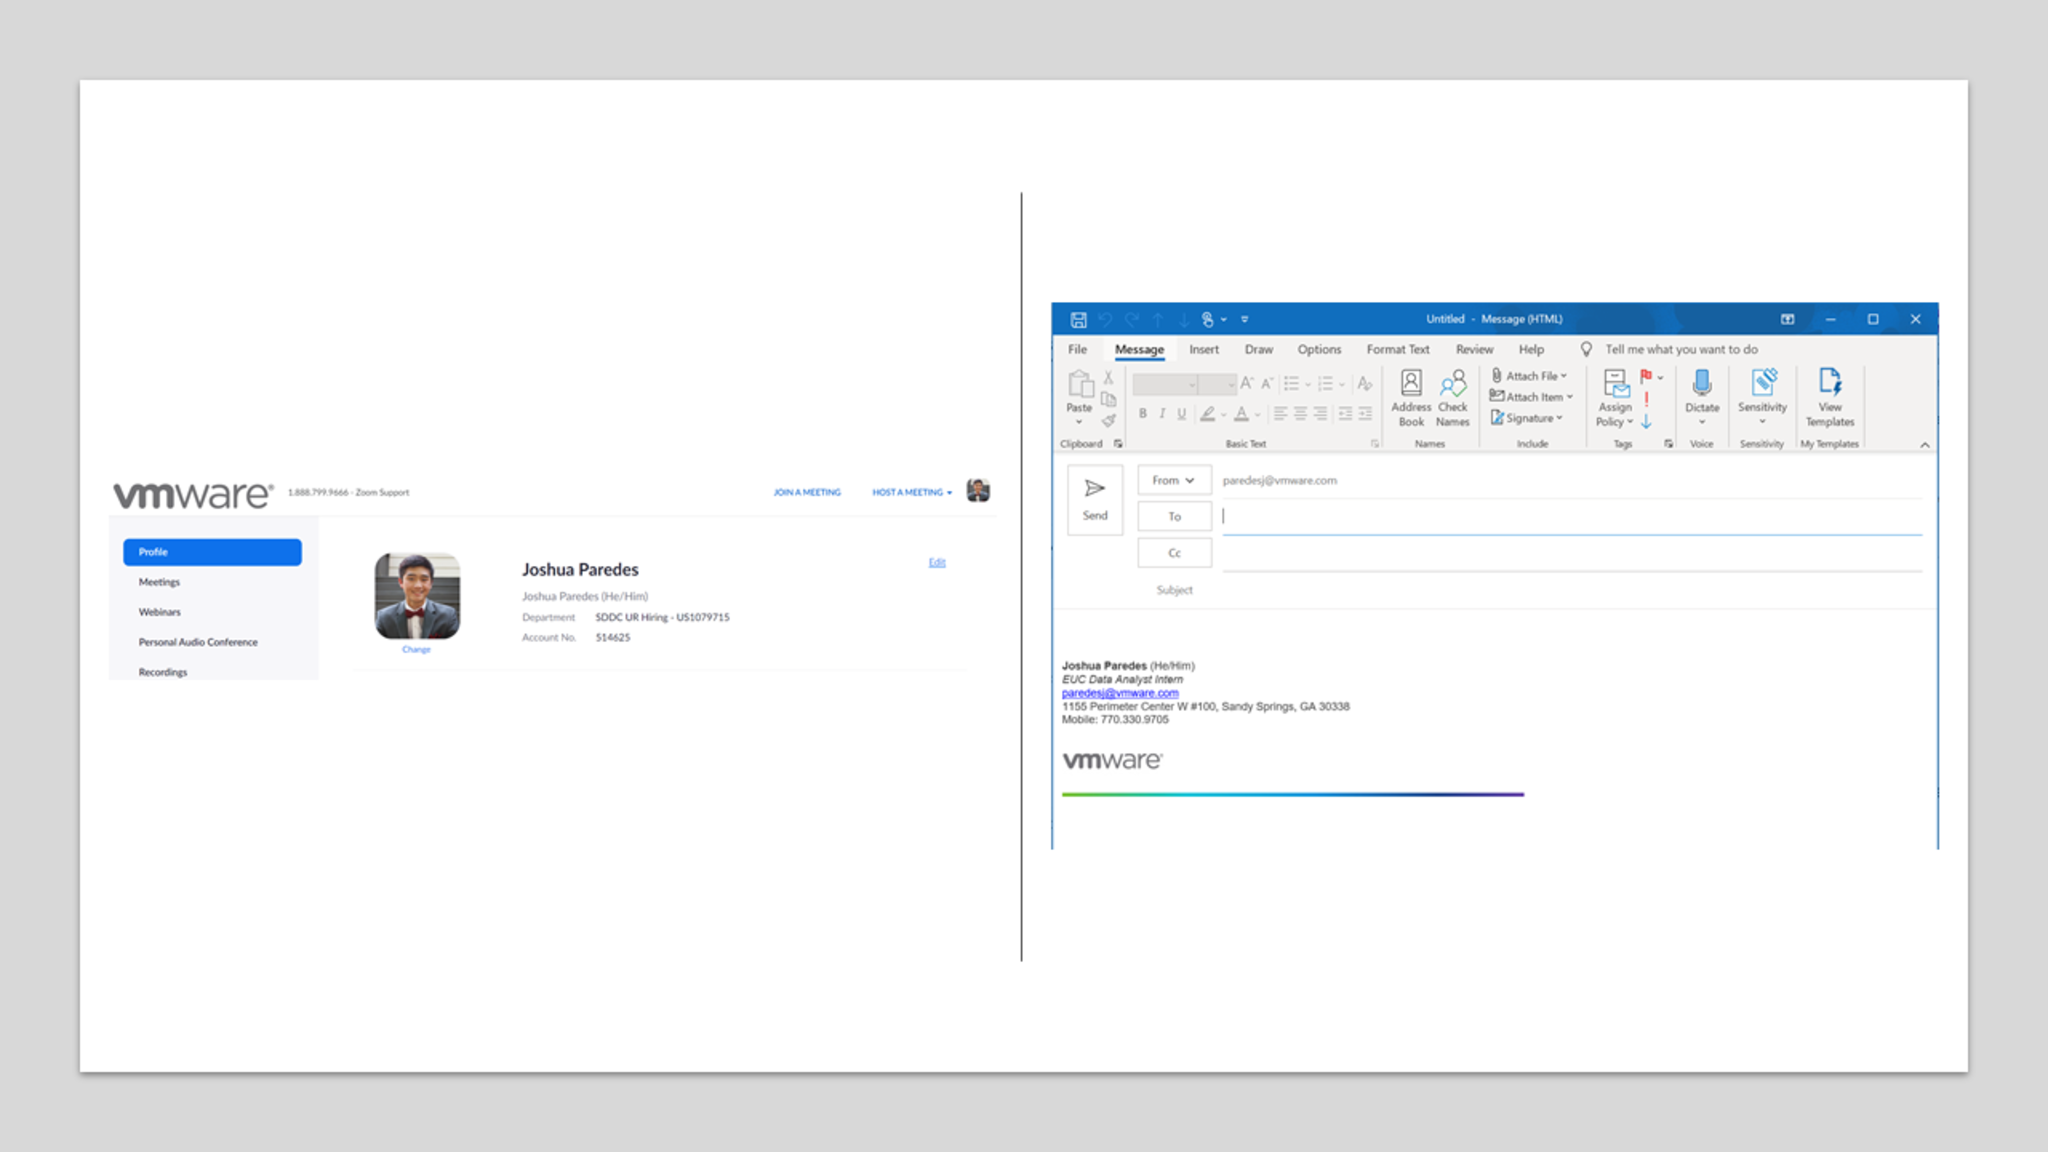This screenshot has width=2048, height=1152.
Task: Click the Join a Meeting link
Action: tap(806, 492)
